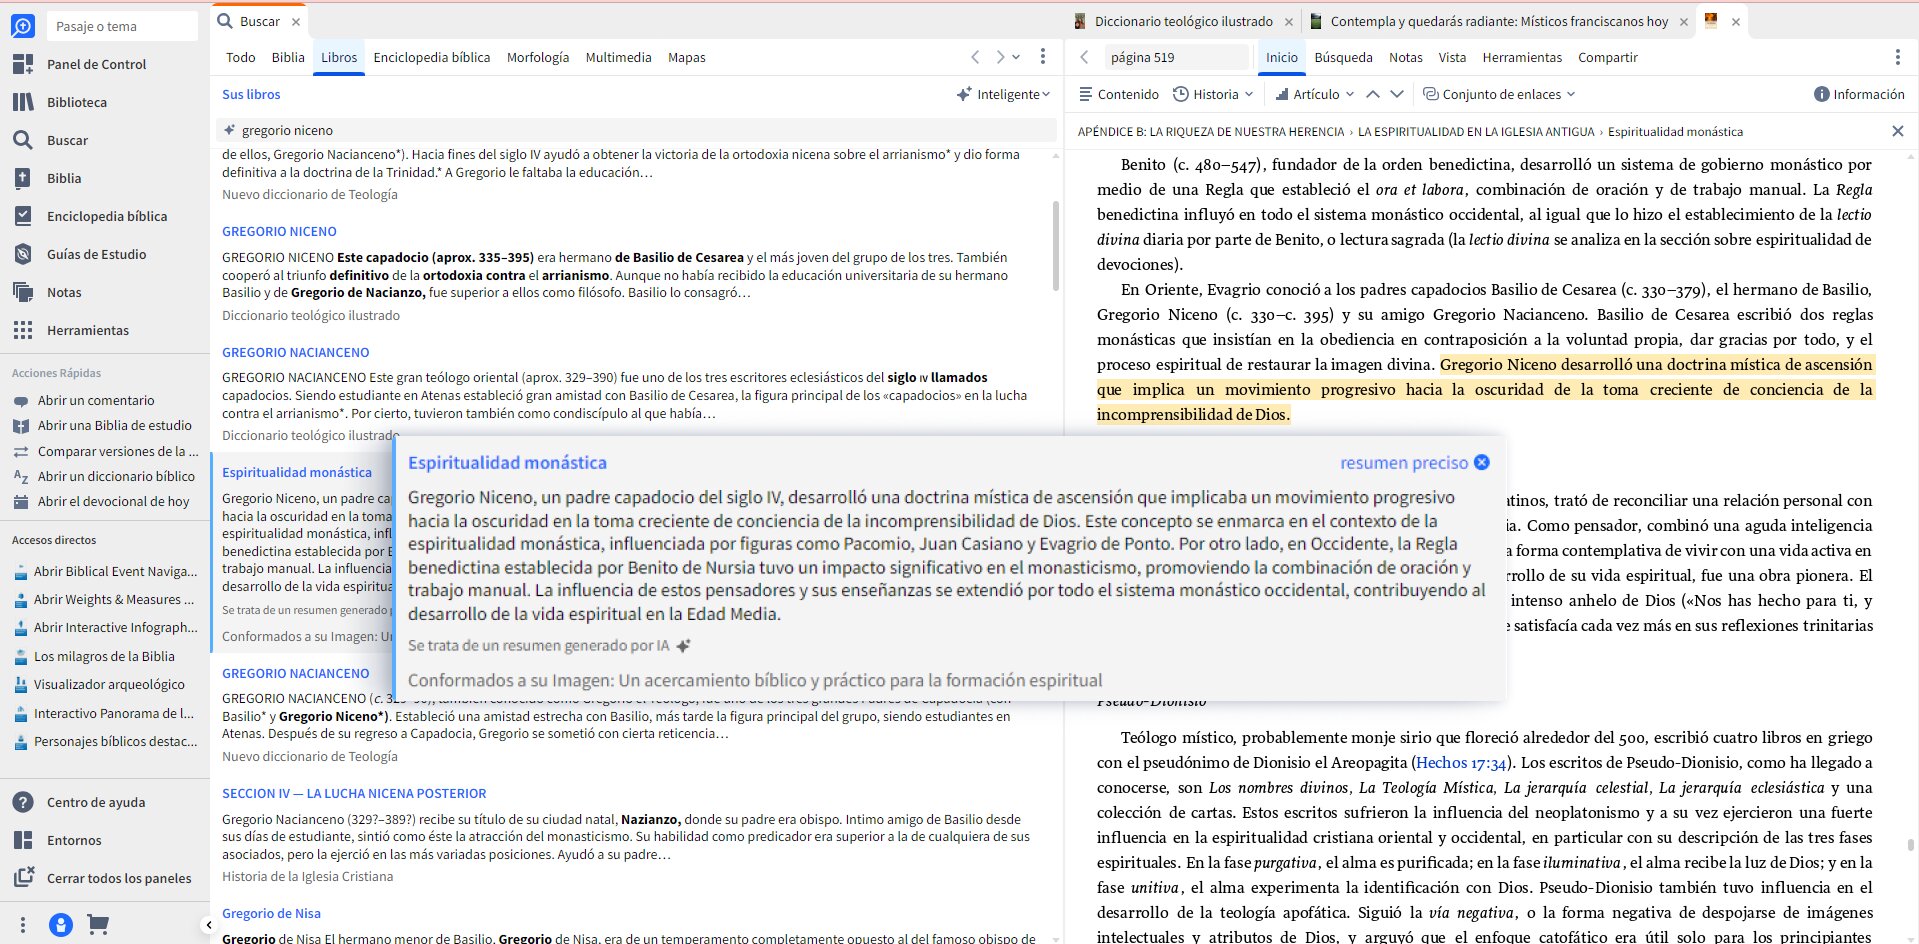
Task: Jump to previous Artículo with up arrow
Action: 1373,94
